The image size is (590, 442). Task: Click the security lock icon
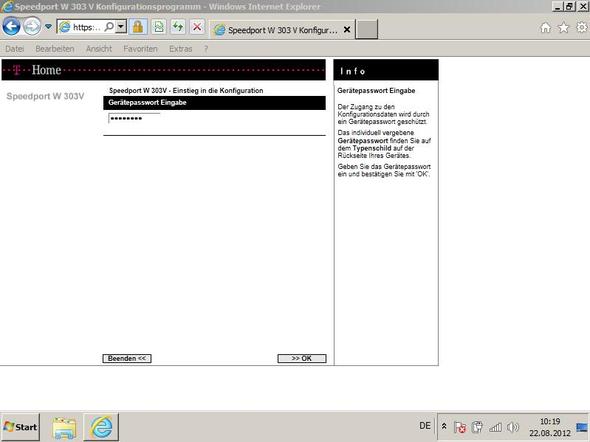click(138, 27)
